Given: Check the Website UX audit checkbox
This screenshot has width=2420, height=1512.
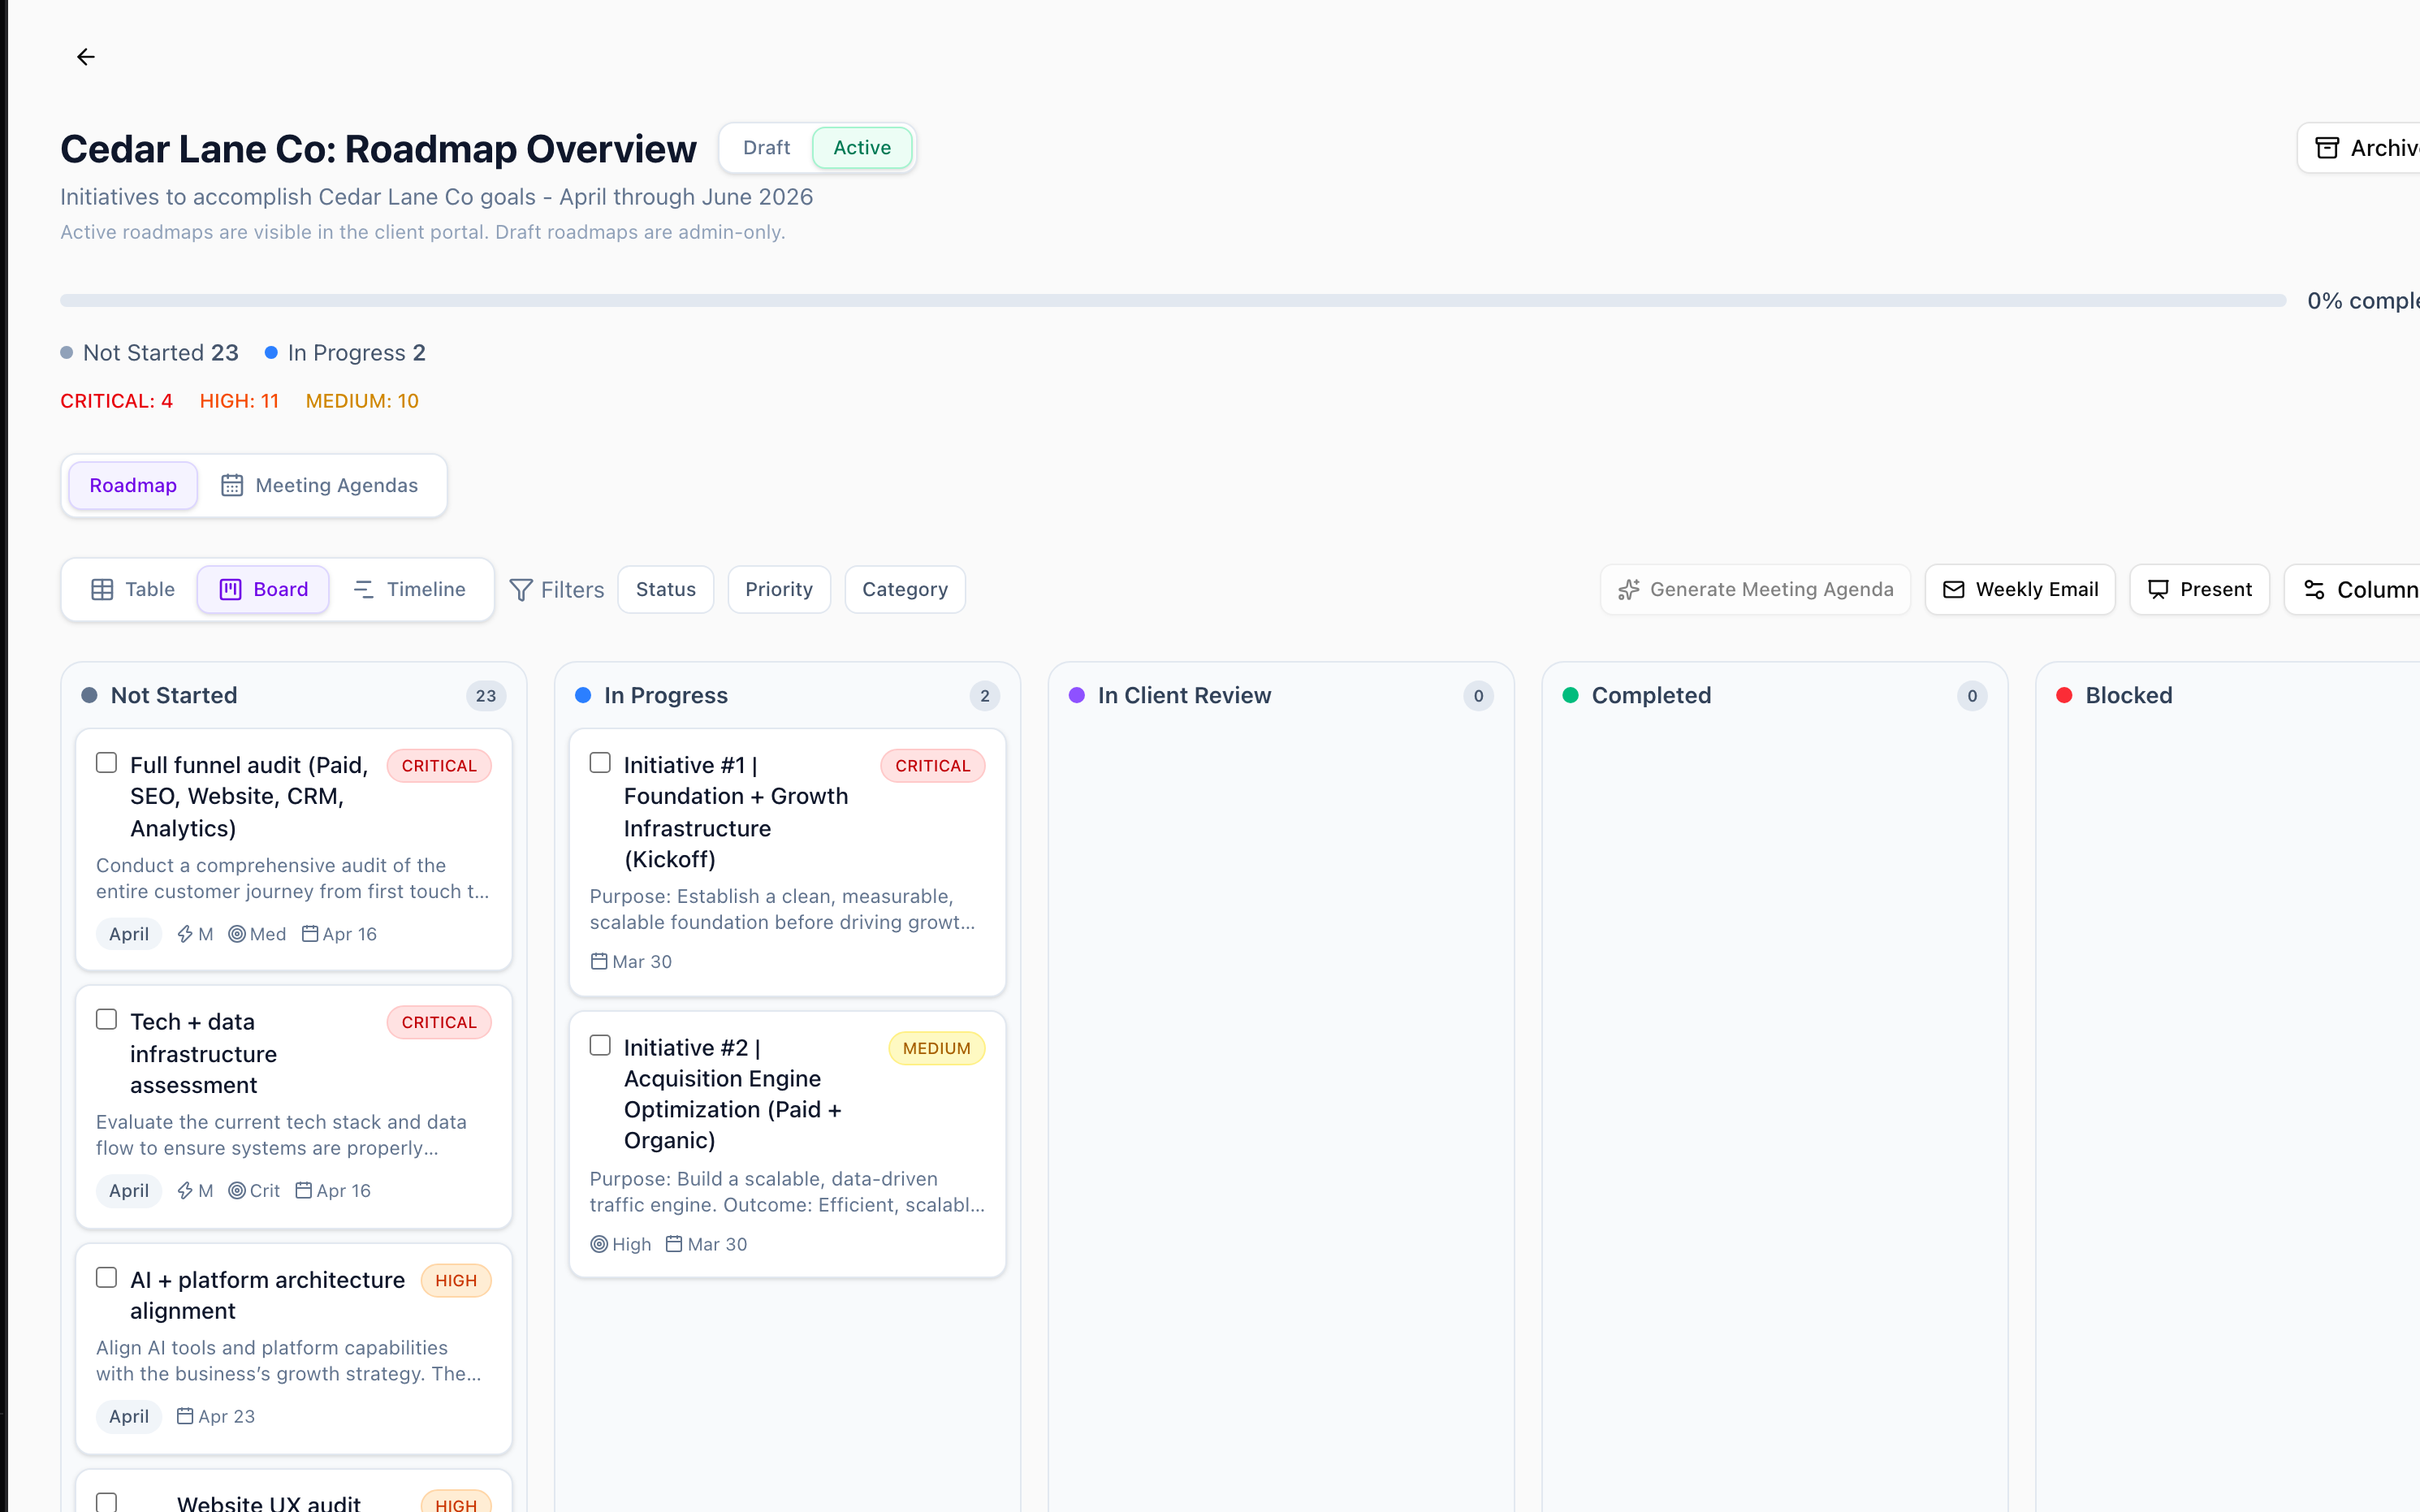Looking at the screenshot, I should click(x=107, y=1502).
